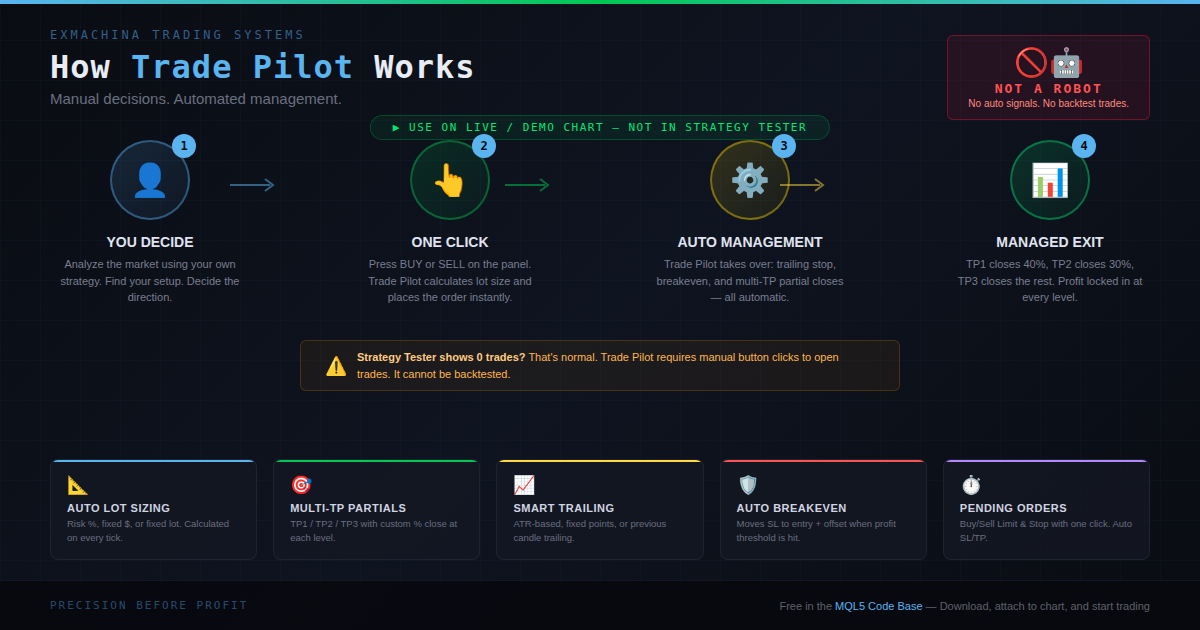Click the MANAGED EXIT step heading
Viewport: 1200px width, 630px height.
tap(1050, 242)
